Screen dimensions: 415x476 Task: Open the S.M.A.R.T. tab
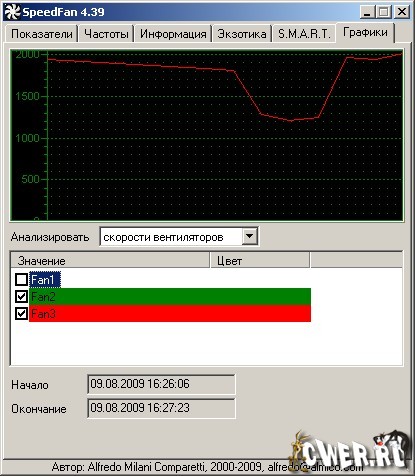click(304, 34)
